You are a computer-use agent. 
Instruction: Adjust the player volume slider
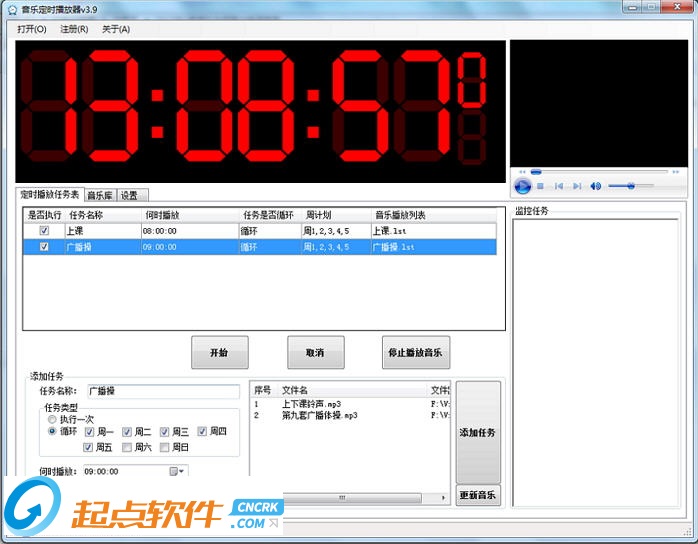[x=631, y=186]
